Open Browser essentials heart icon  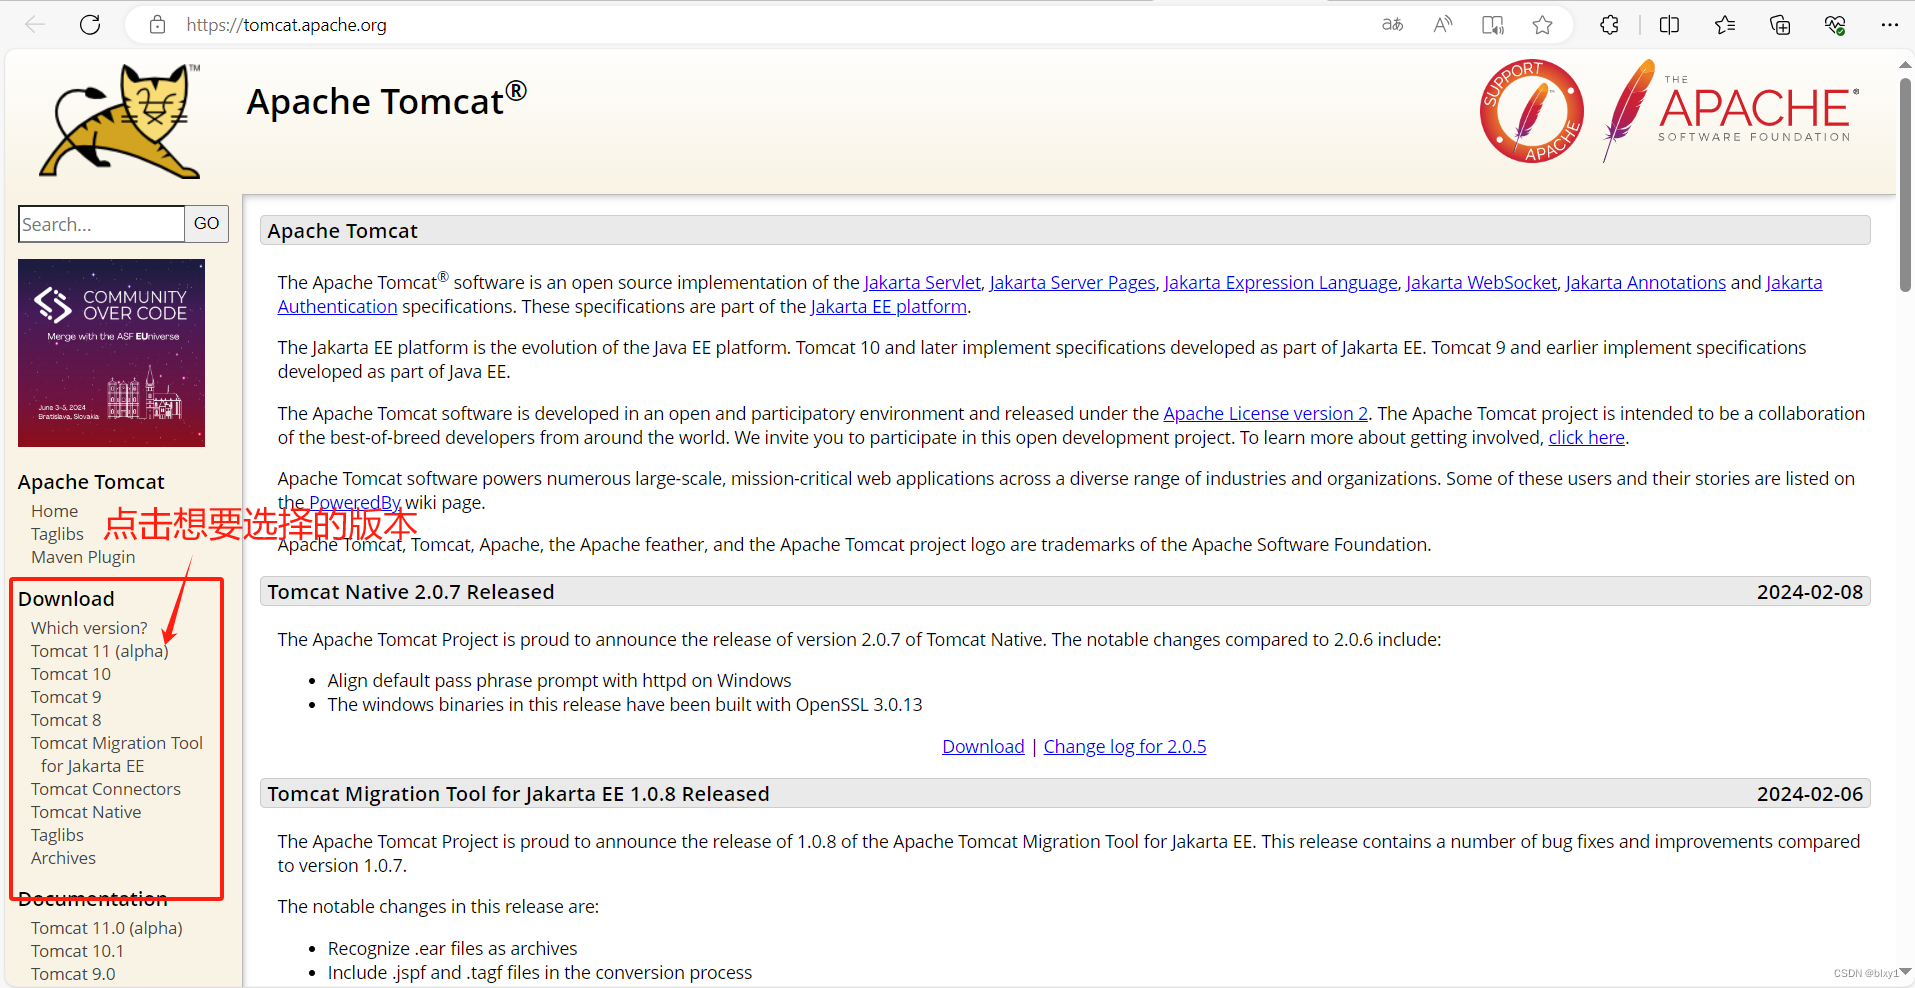pos(1835,25)
